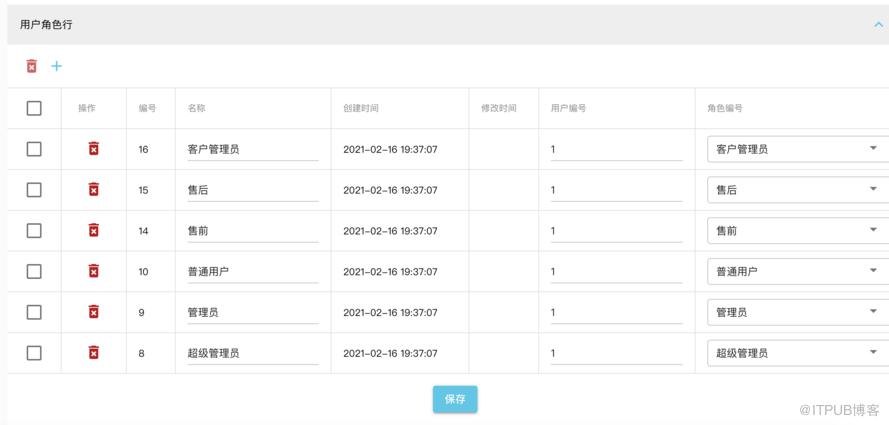The height and width of the screenshot is (425, 889).
Task: Delete row 10 普通用户 with its trash icon
Action: [94, 271]
